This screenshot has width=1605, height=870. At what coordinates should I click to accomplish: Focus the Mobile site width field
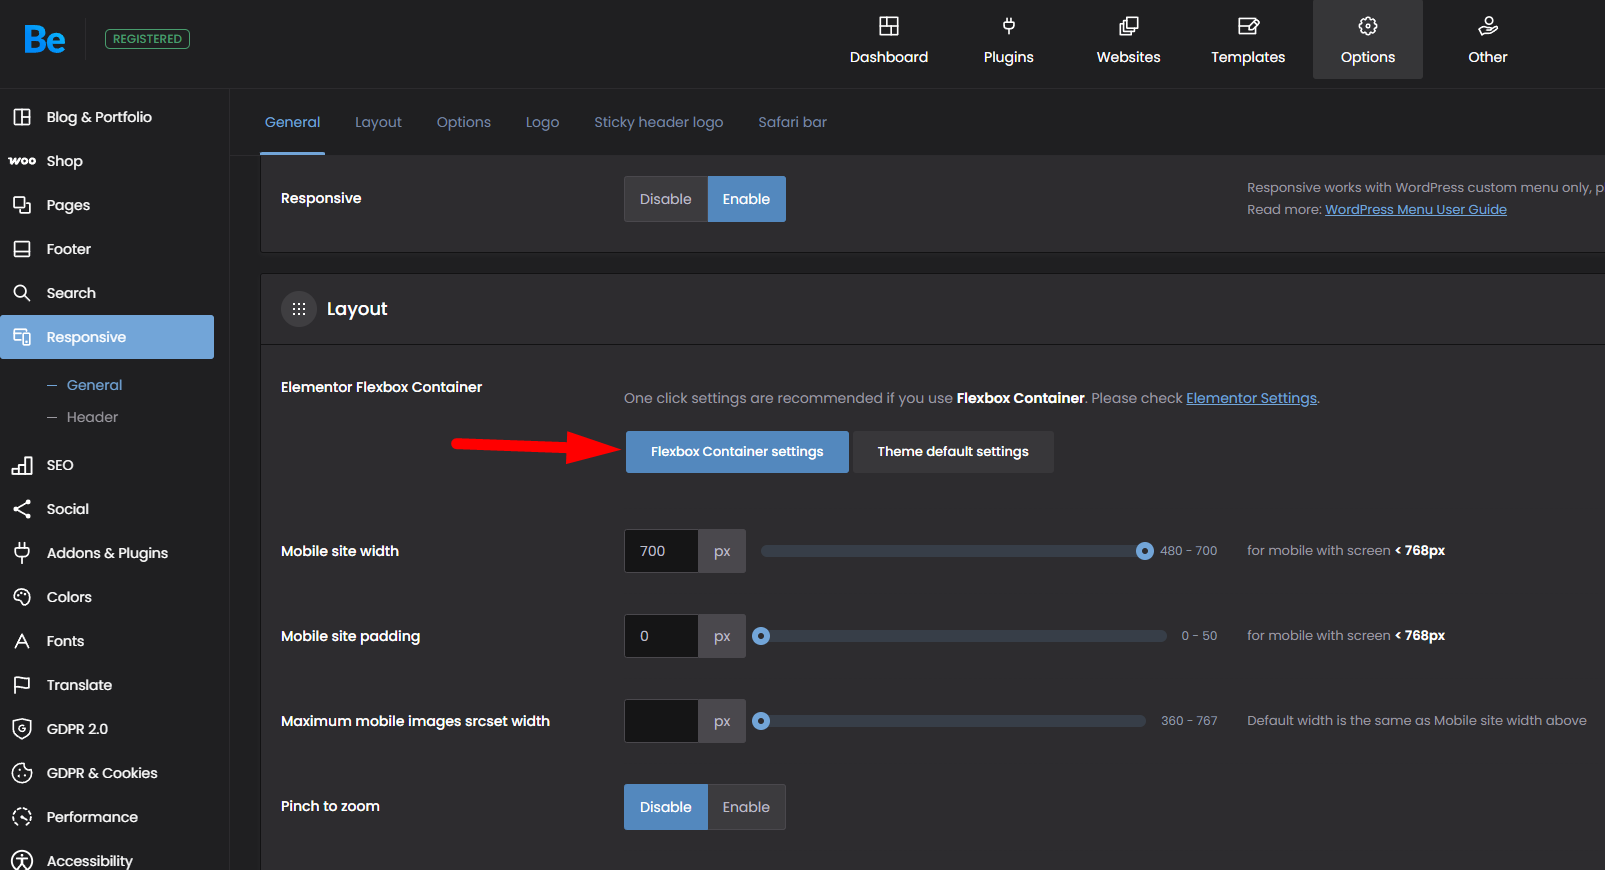click(661, 551)
